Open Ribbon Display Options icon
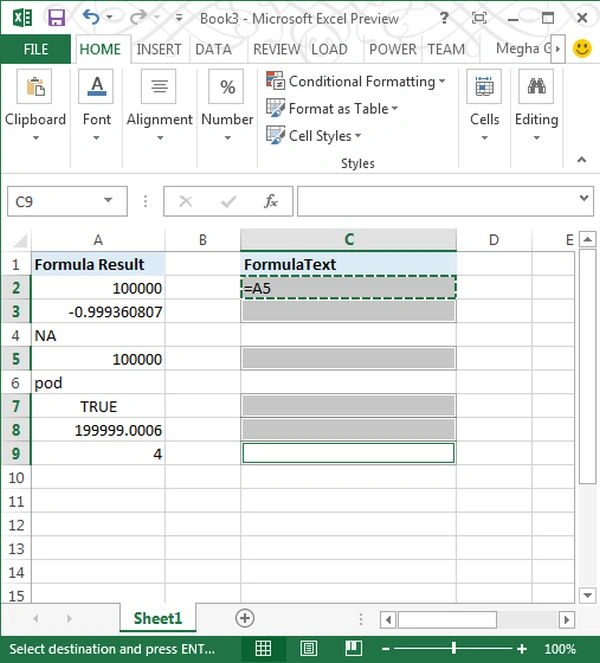The width and height of the screenshot is (600, 663). (479, 18)
